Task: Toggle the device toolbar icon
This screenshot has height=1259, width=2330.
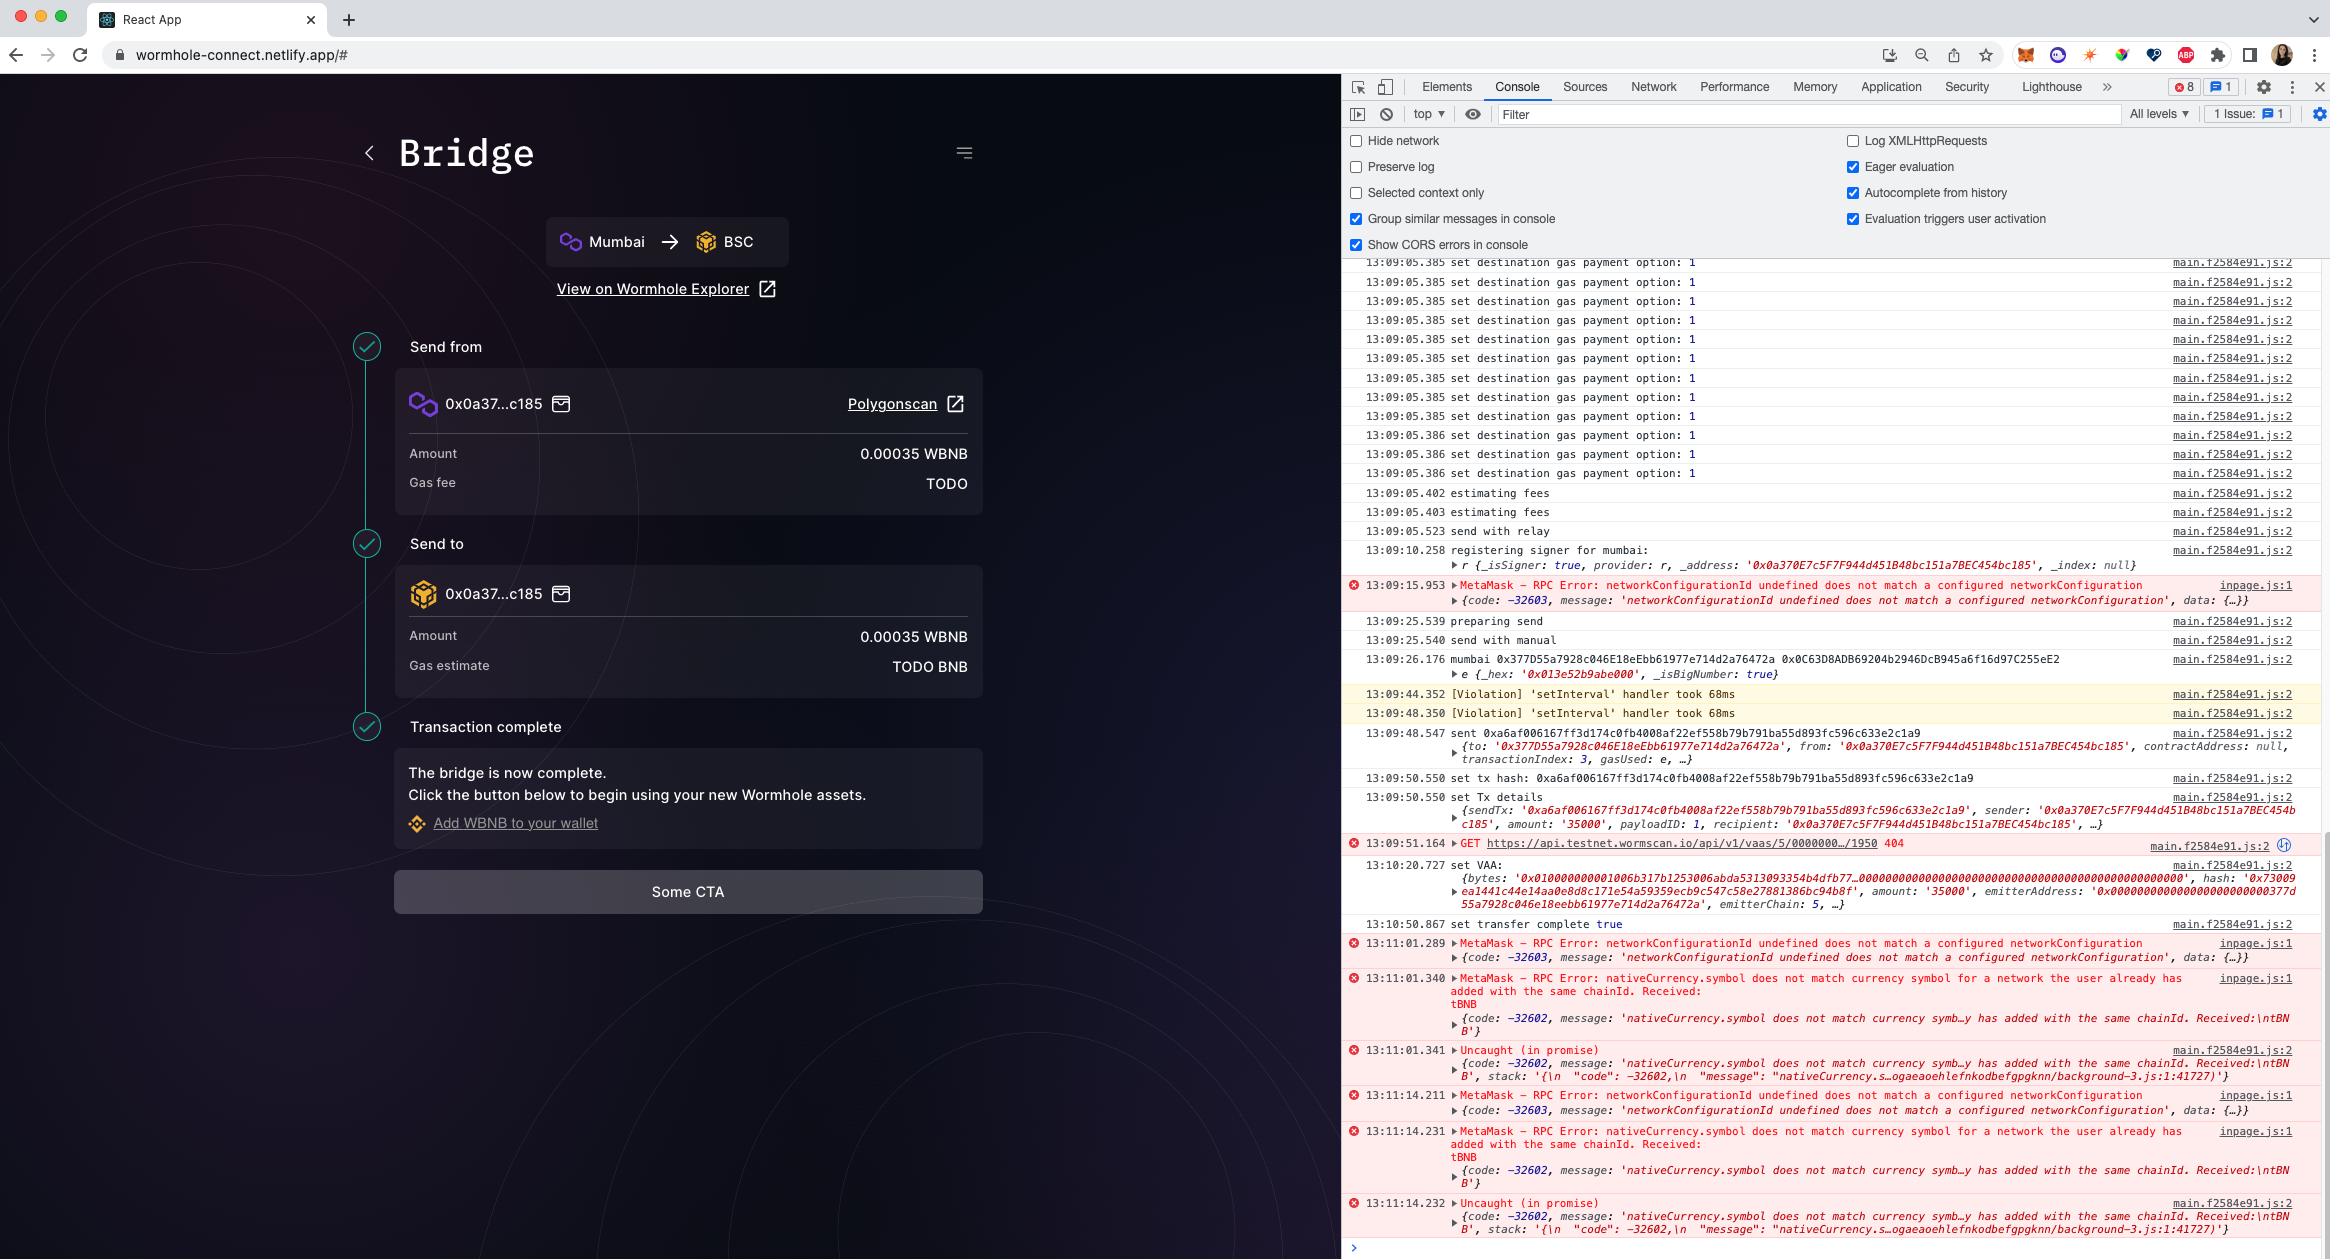Action: (1385, 87)
